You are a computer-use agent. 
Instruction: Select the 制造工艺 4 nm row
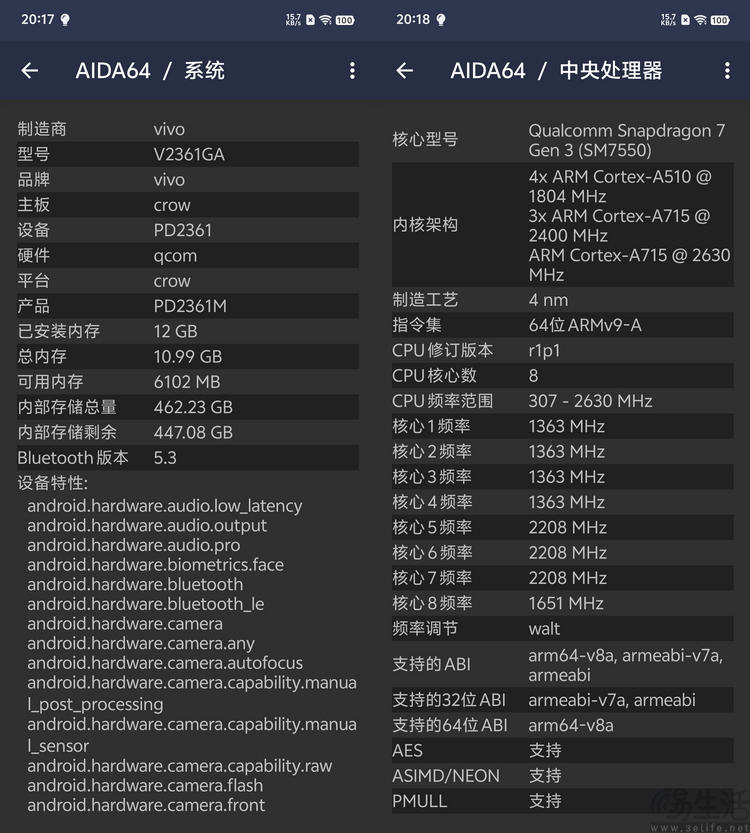tap(562, 300)
